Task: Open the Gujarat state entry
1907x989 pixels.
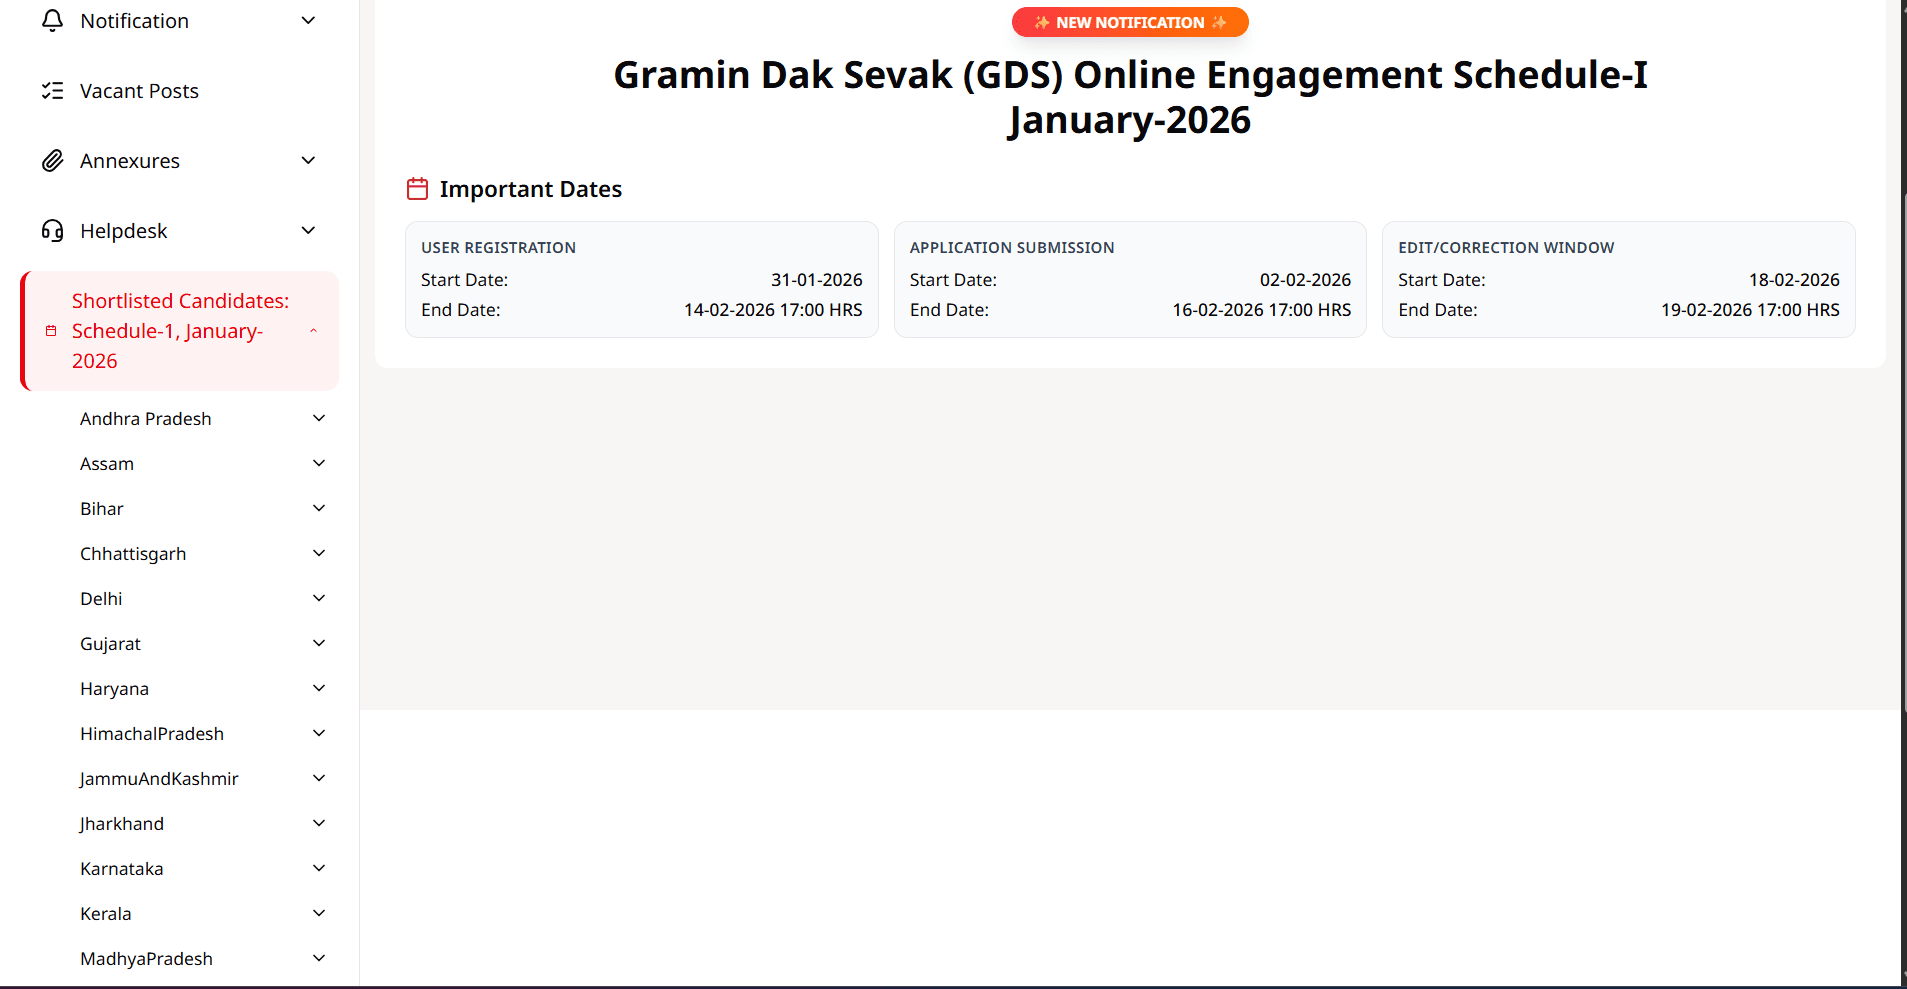Action: pyautogui.click(x=110, y=644)
